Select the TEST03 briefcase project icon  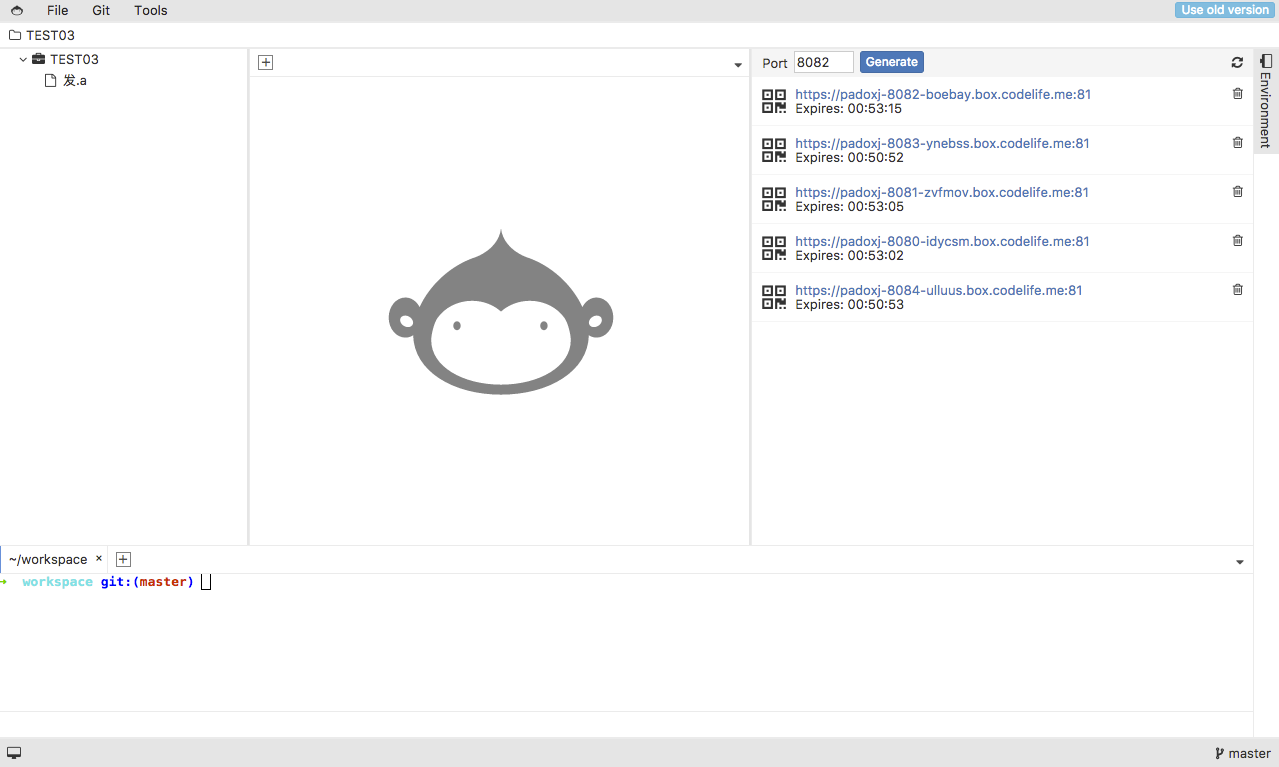(38, 59)
